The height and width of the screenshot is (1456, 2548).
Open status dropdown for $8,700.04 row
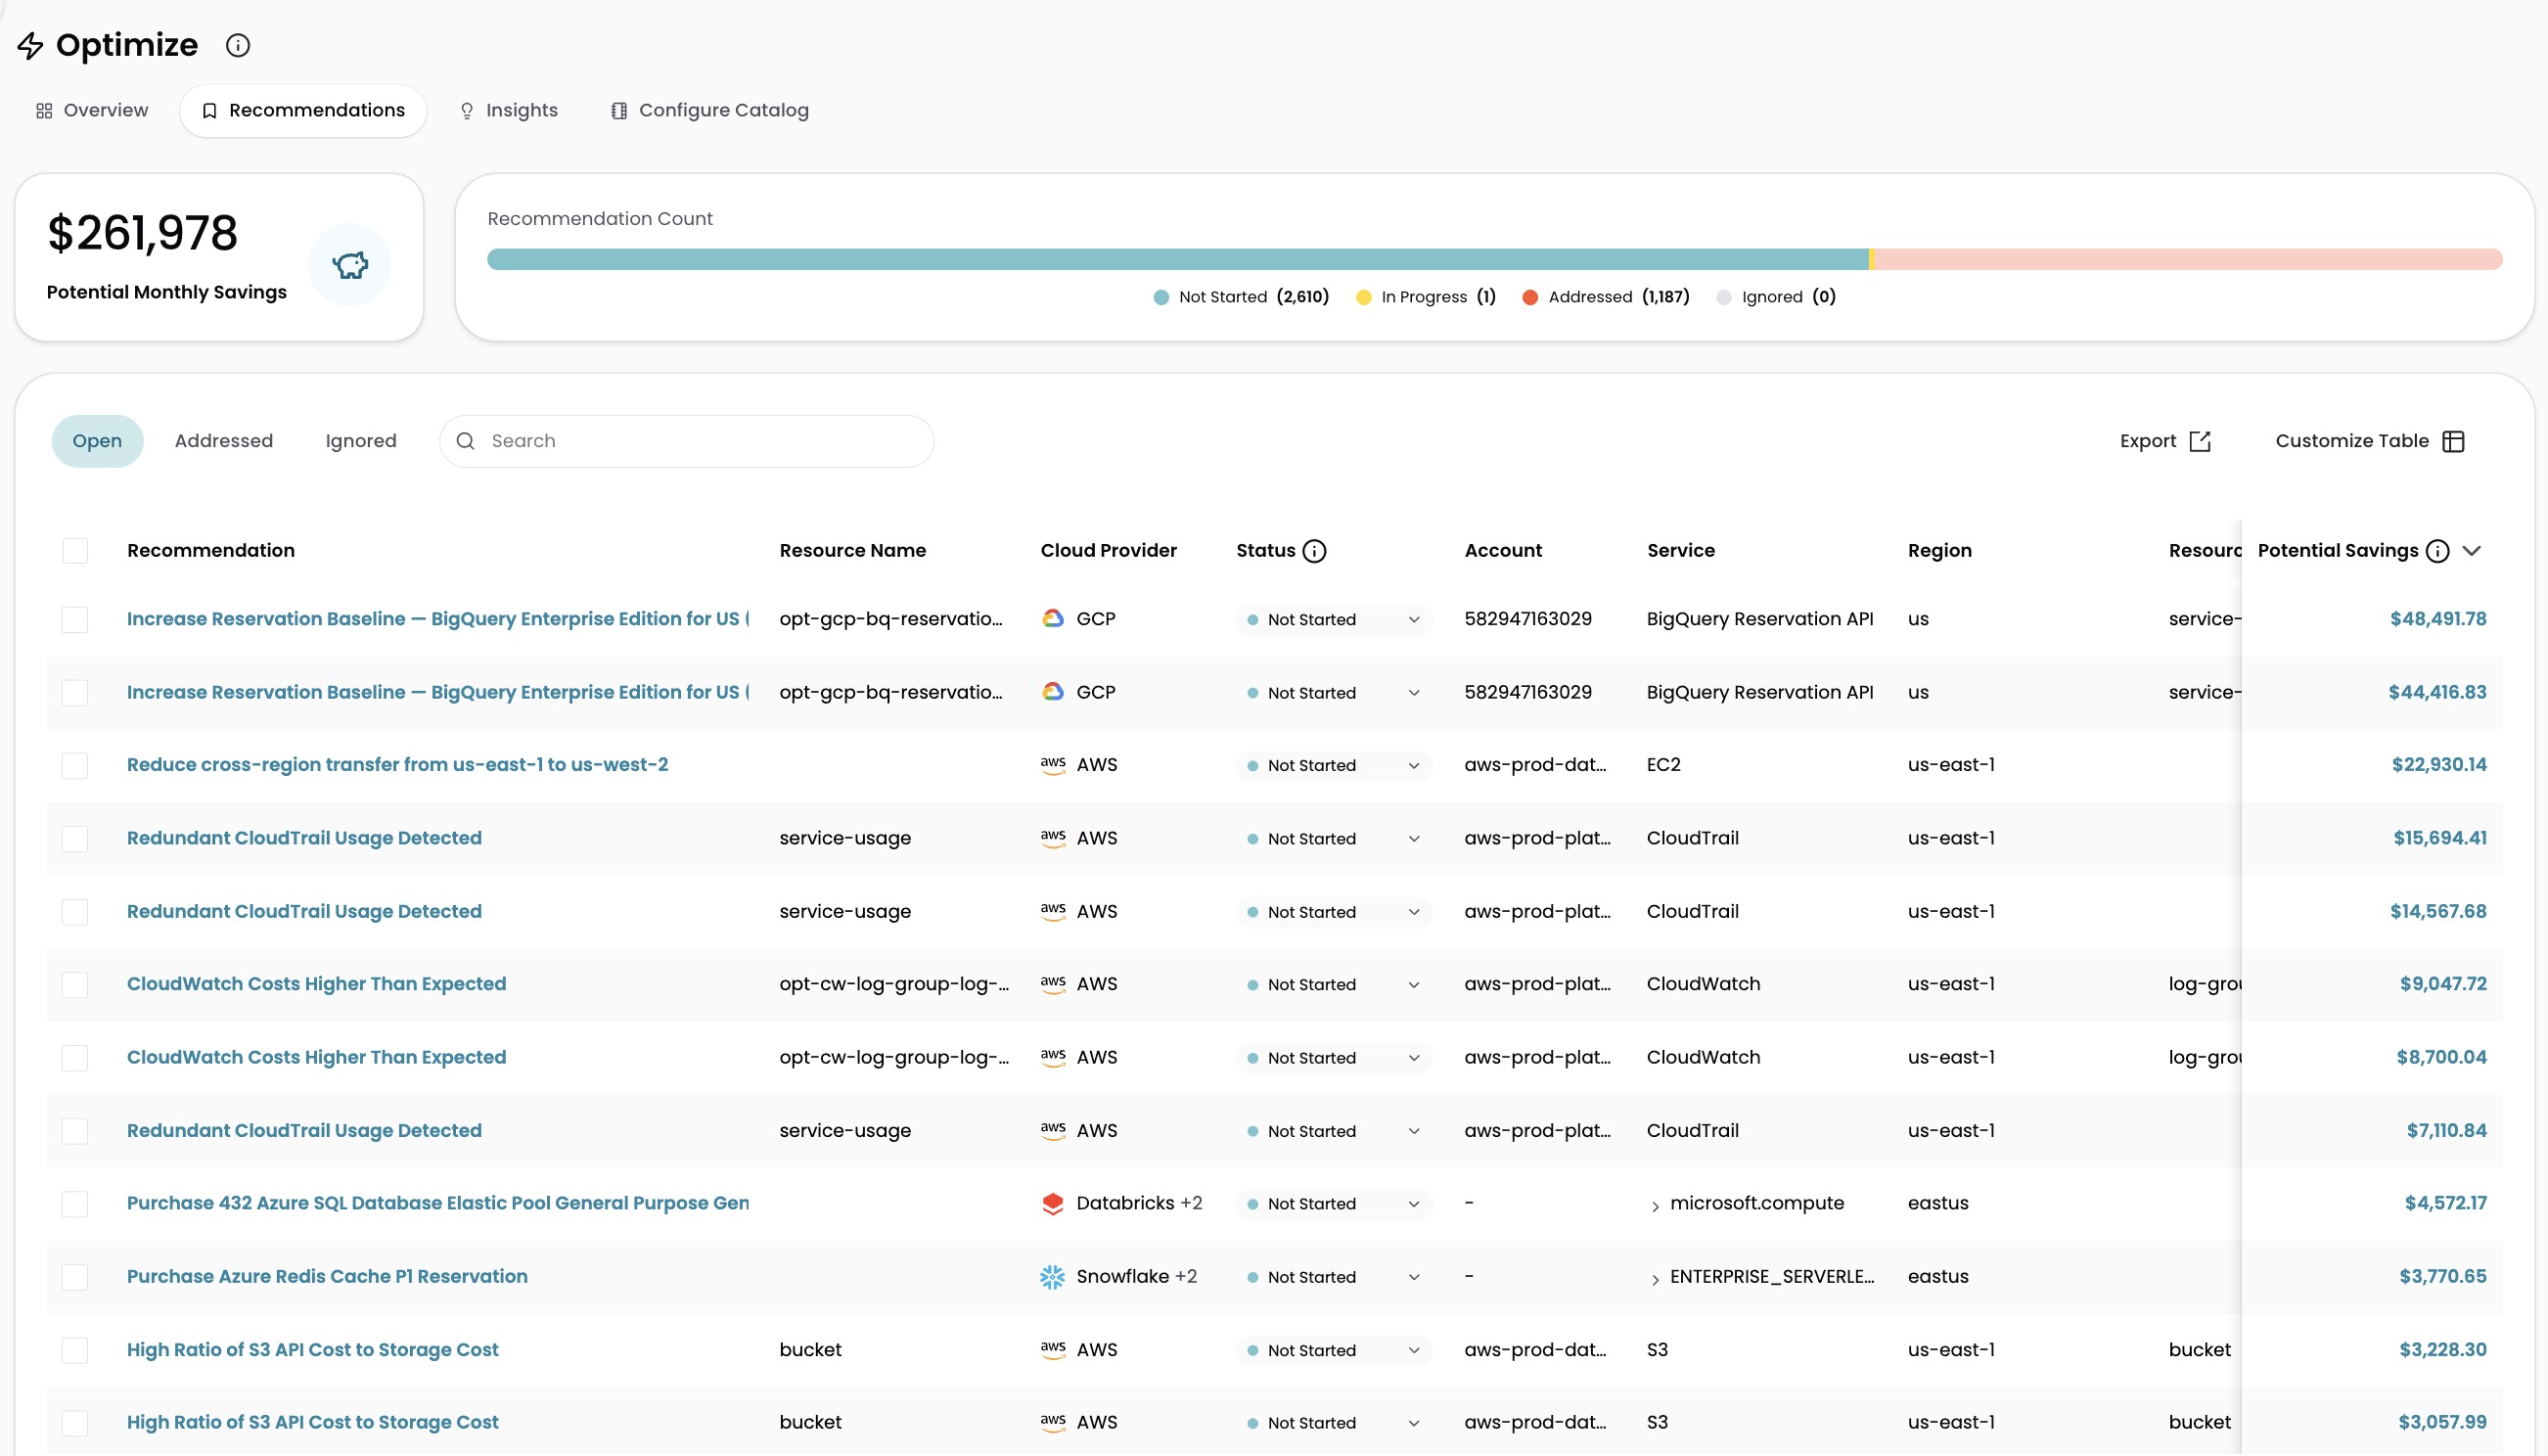pyautogui.click(x=1334, y=1058)
